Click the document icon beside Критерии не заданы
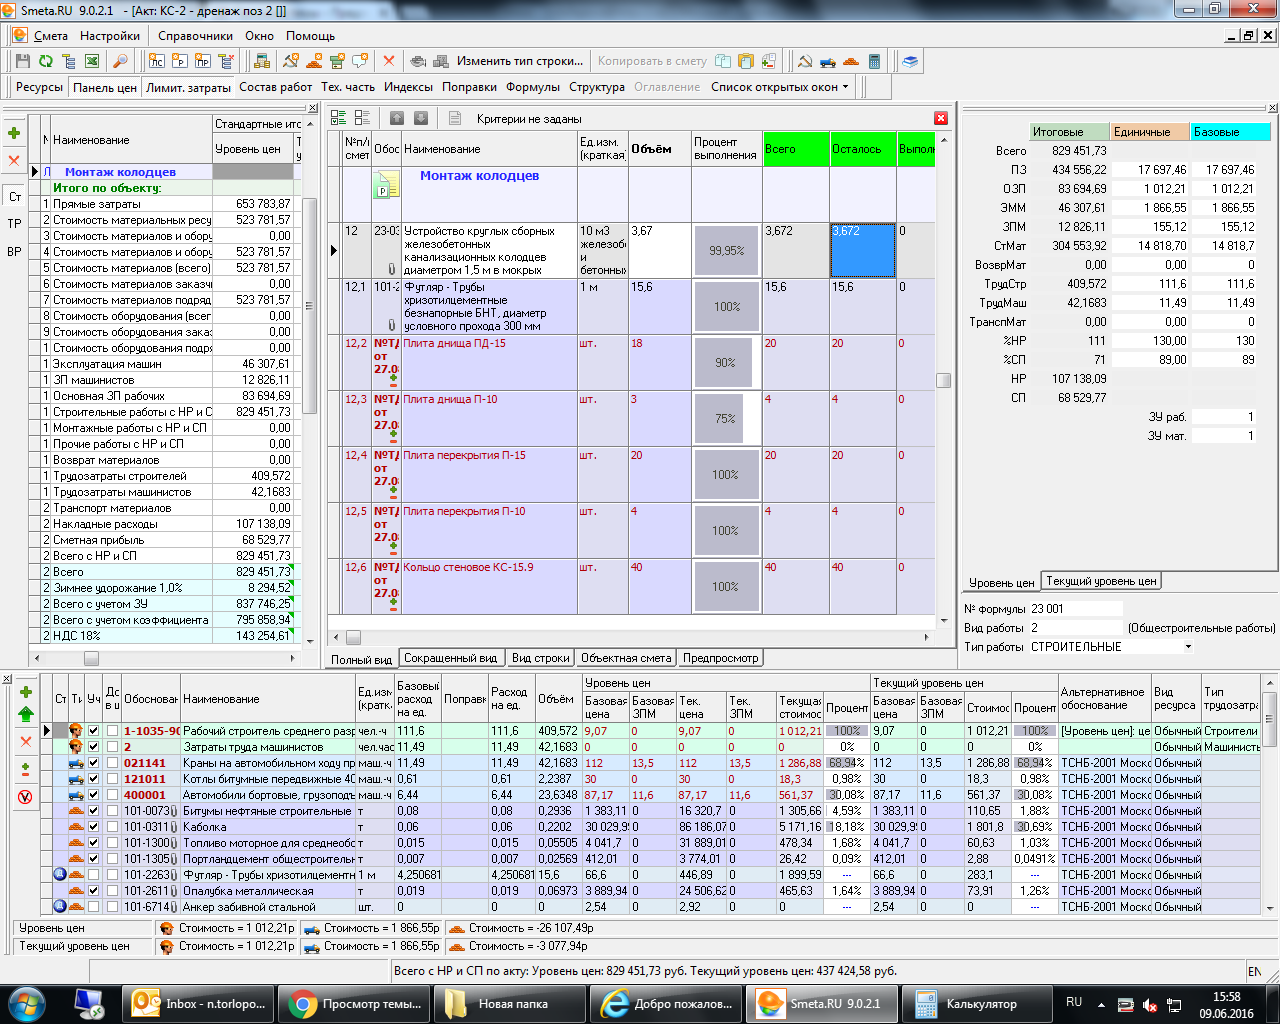Image resolution: width=1280 pixels, height=1024 pixels. pos(454,118)
